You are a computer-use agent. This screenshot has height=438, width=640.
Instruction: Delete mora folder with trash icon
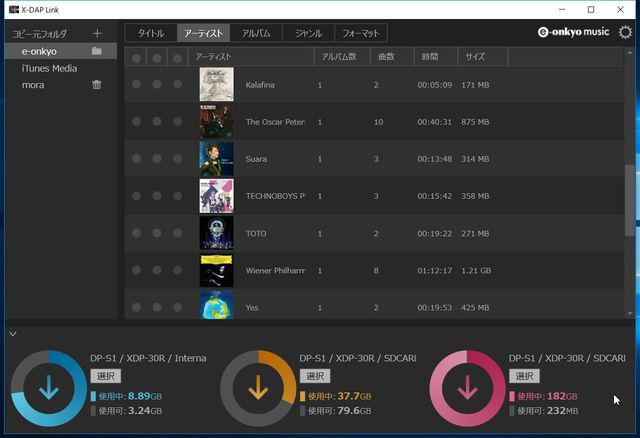(97, 84)
